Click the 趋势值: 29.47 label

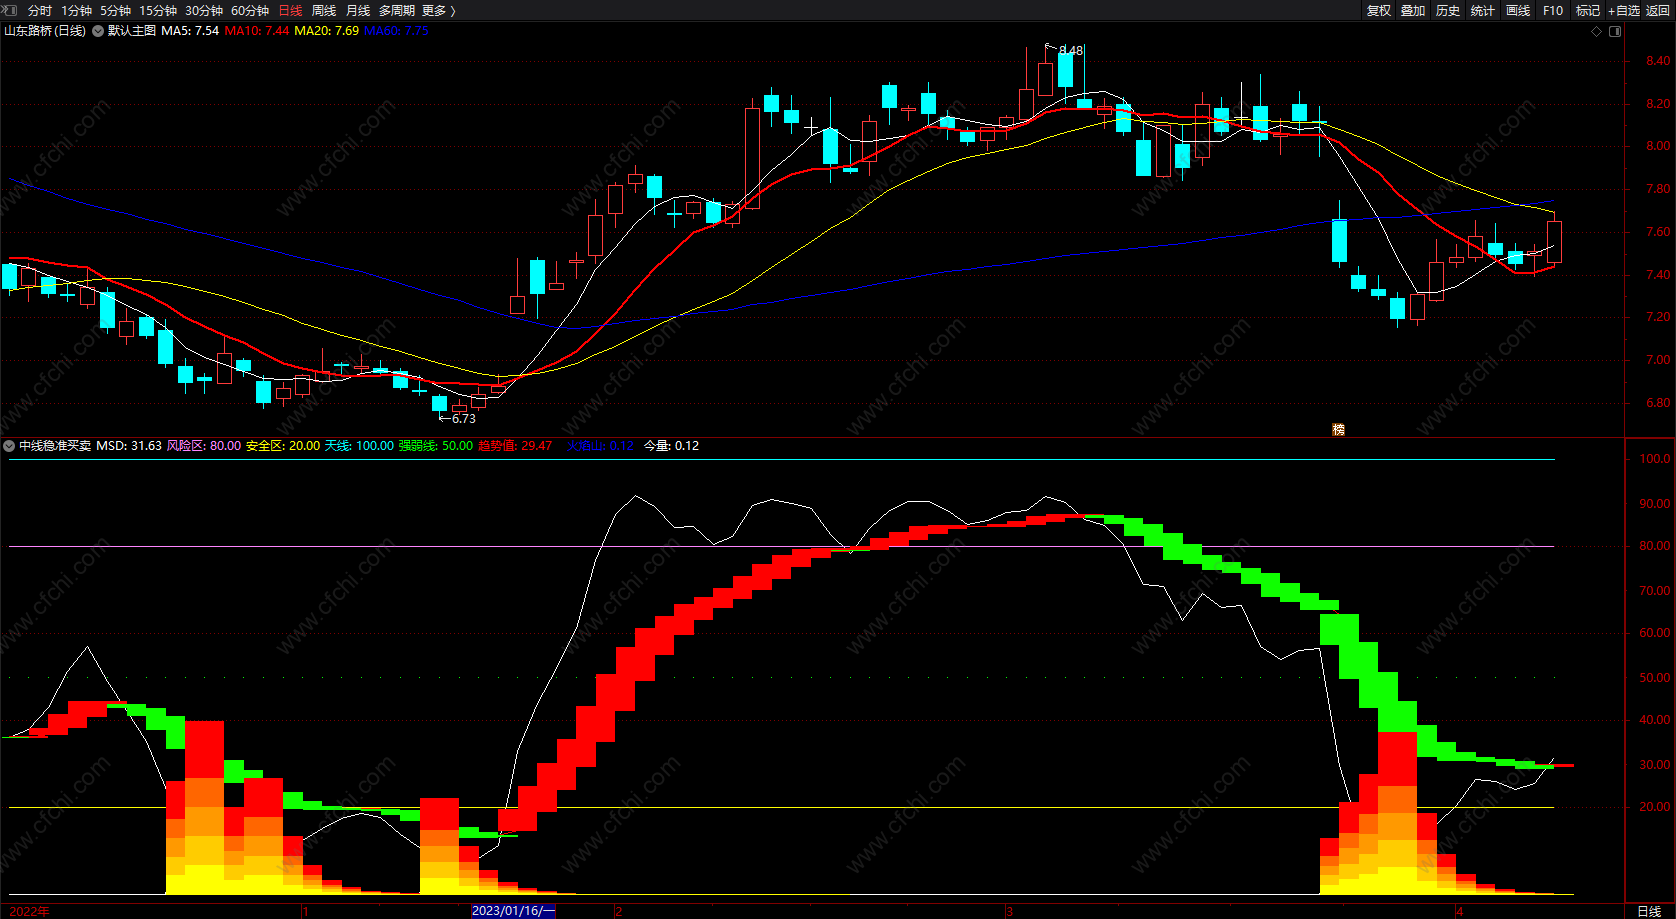click(x=515, y=446)
